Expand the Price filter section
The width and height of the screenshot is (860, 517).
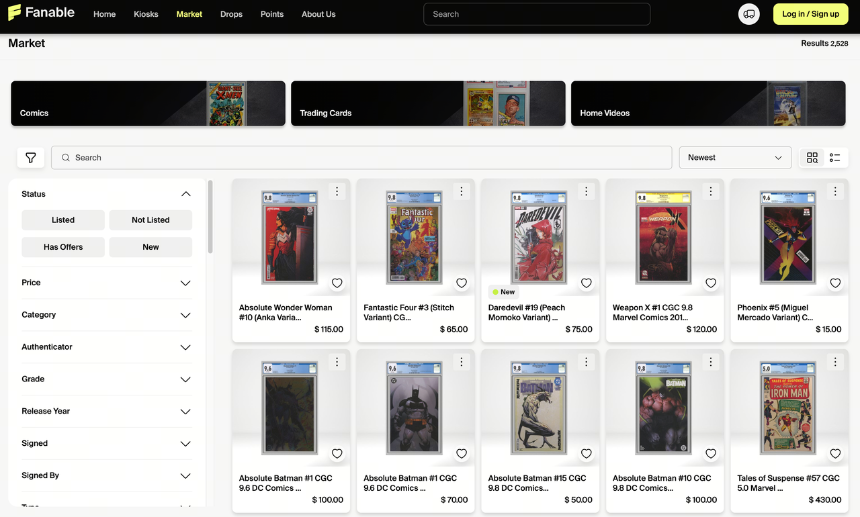click(x=106, y=283)
